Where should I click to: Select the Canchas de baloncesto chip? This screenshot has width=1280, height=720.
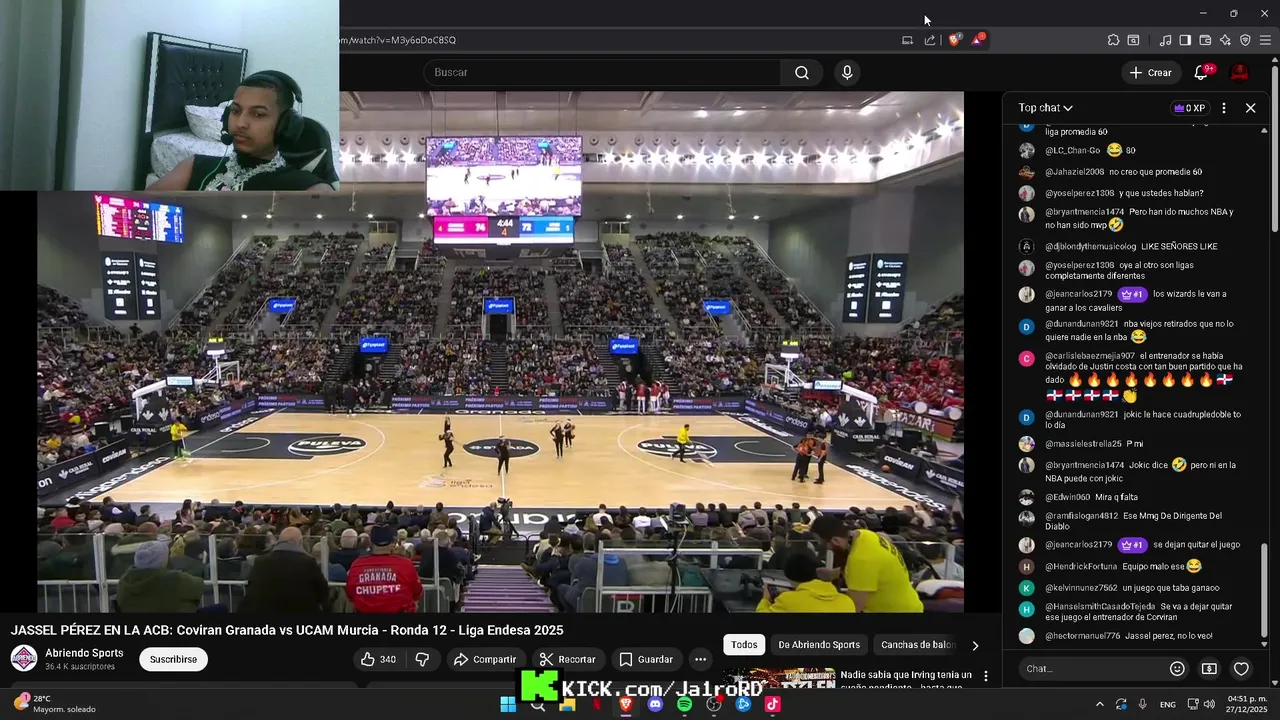(x=917, y=645)
